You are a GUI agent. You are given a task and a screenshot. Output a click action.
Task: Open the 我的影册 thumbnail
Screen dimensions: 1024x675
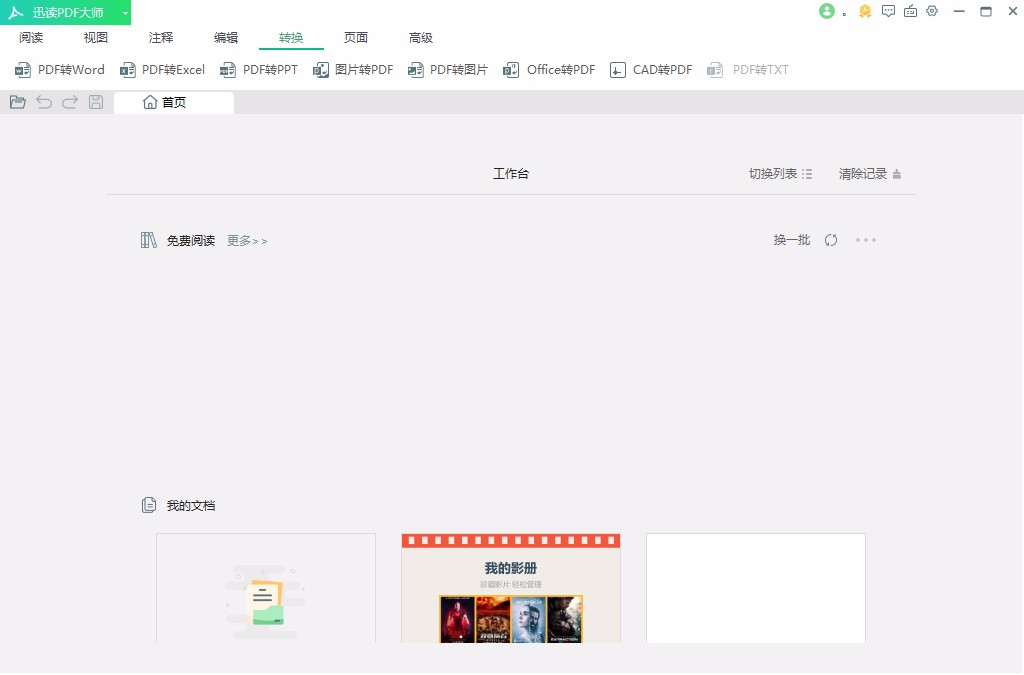510,588
